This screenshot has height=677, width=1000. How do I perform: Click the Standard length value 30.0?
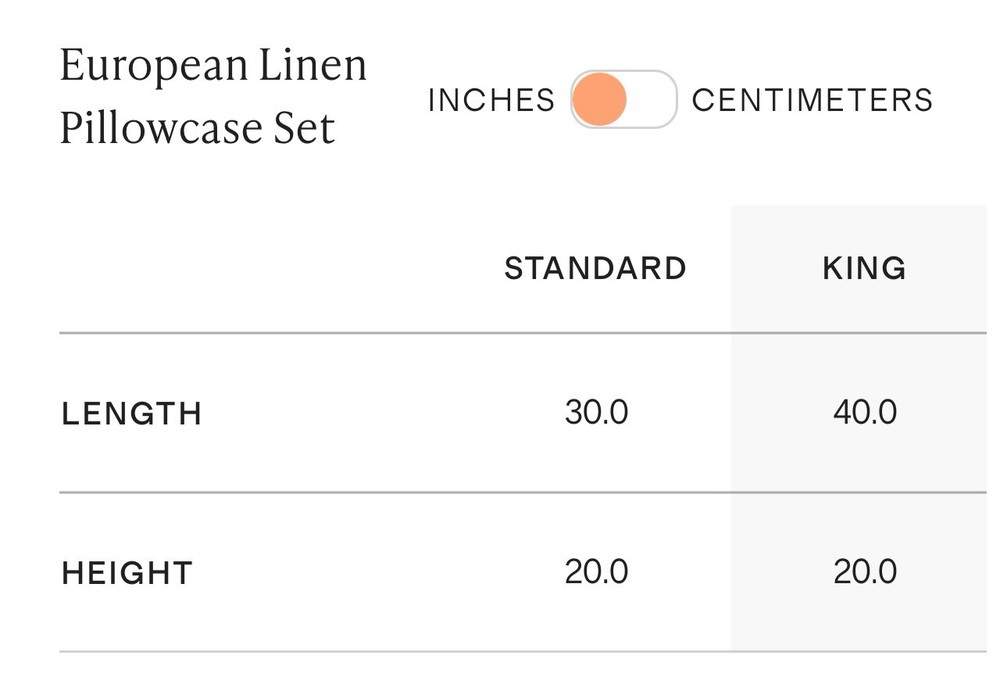(x=596, y=413)
